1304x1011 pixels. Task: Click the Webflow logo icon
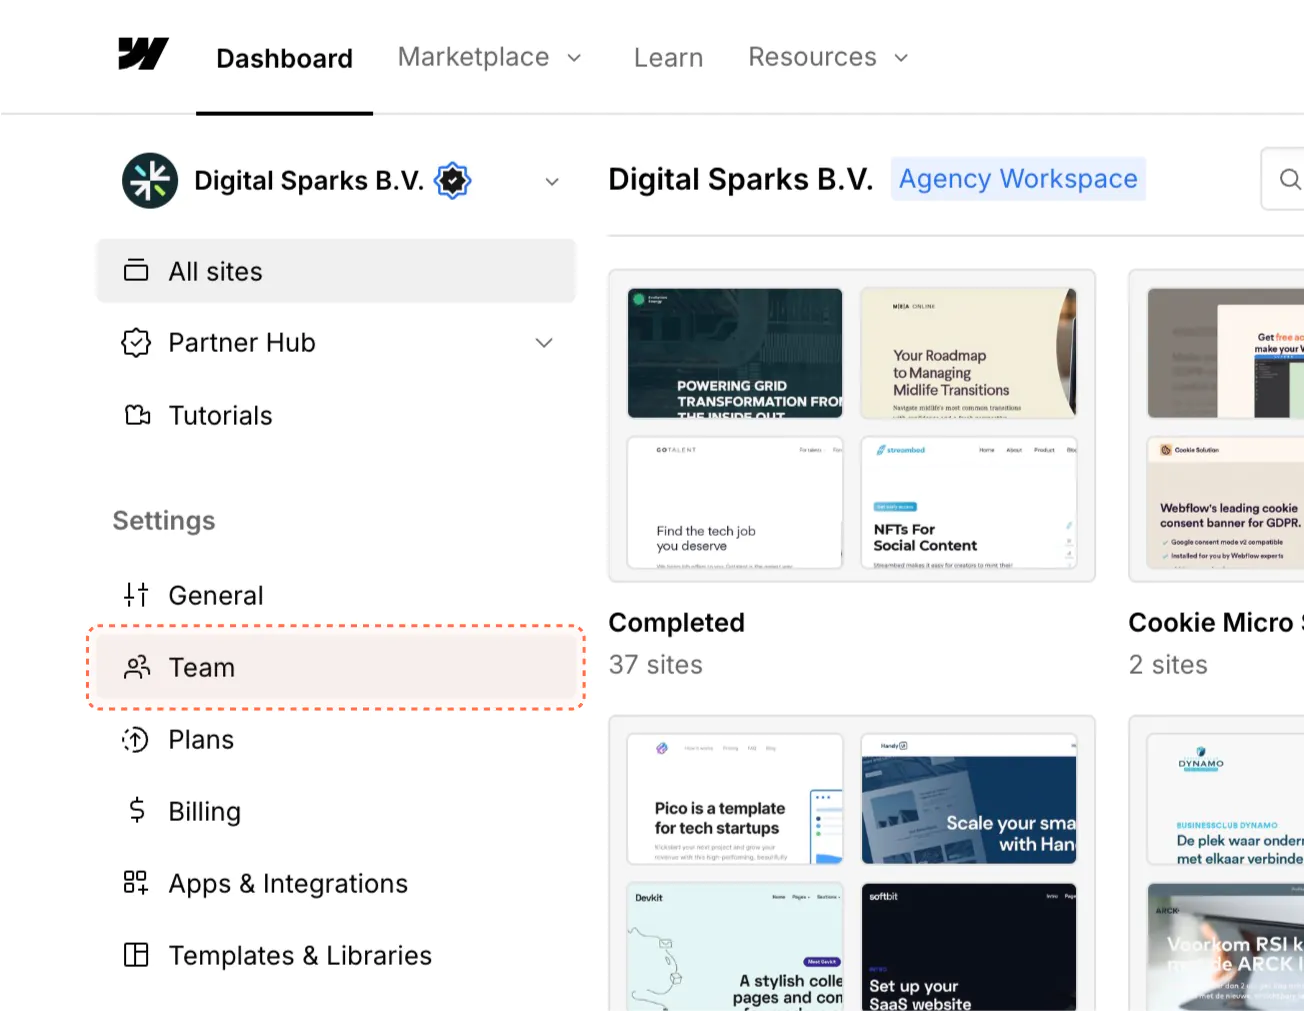143,54
